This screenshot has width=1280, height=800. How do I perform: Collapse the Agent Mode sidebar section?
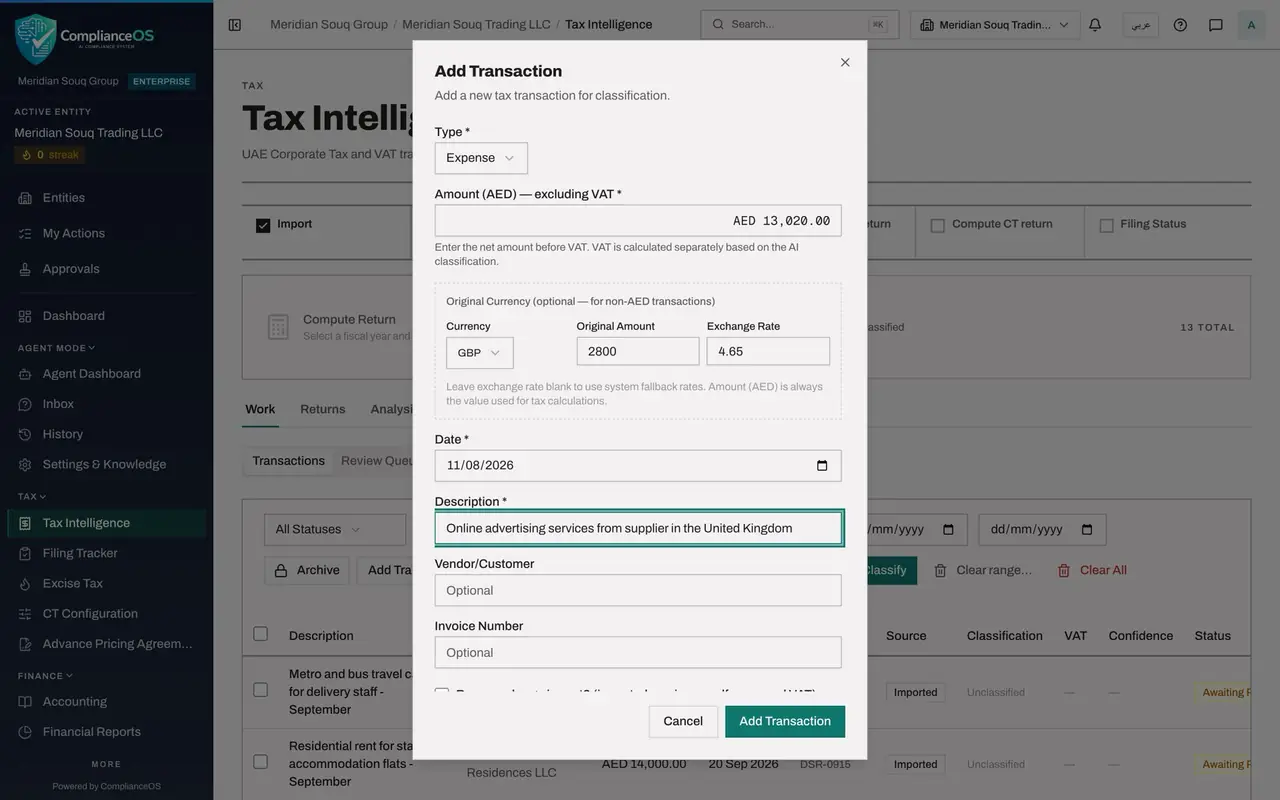pyautogui.click(x=57, y=348)
